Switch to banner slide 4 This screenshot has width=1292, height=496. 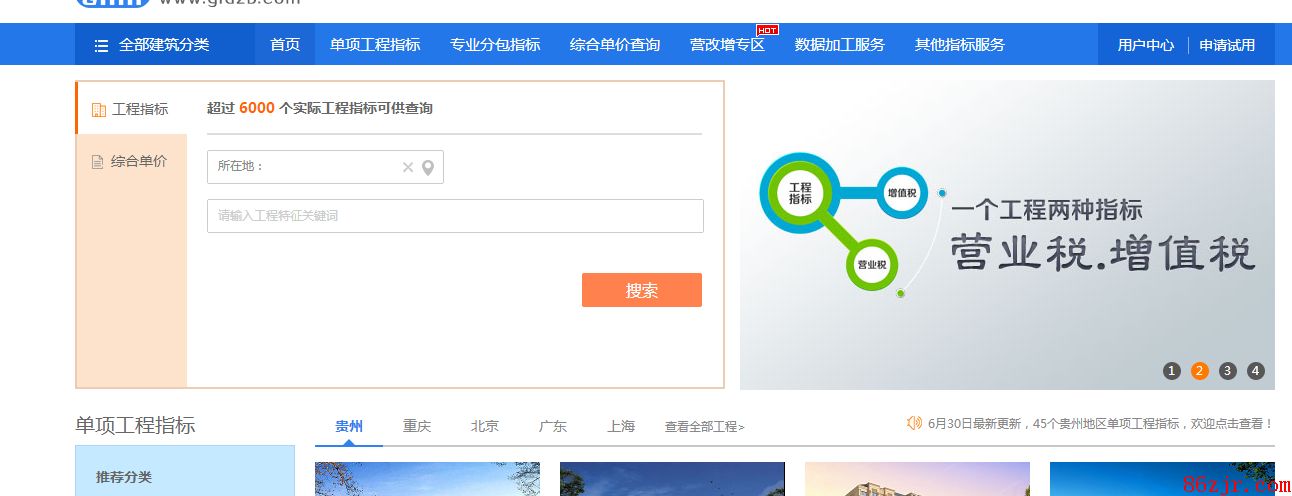pyautogui.click(x=1256, y=371)
